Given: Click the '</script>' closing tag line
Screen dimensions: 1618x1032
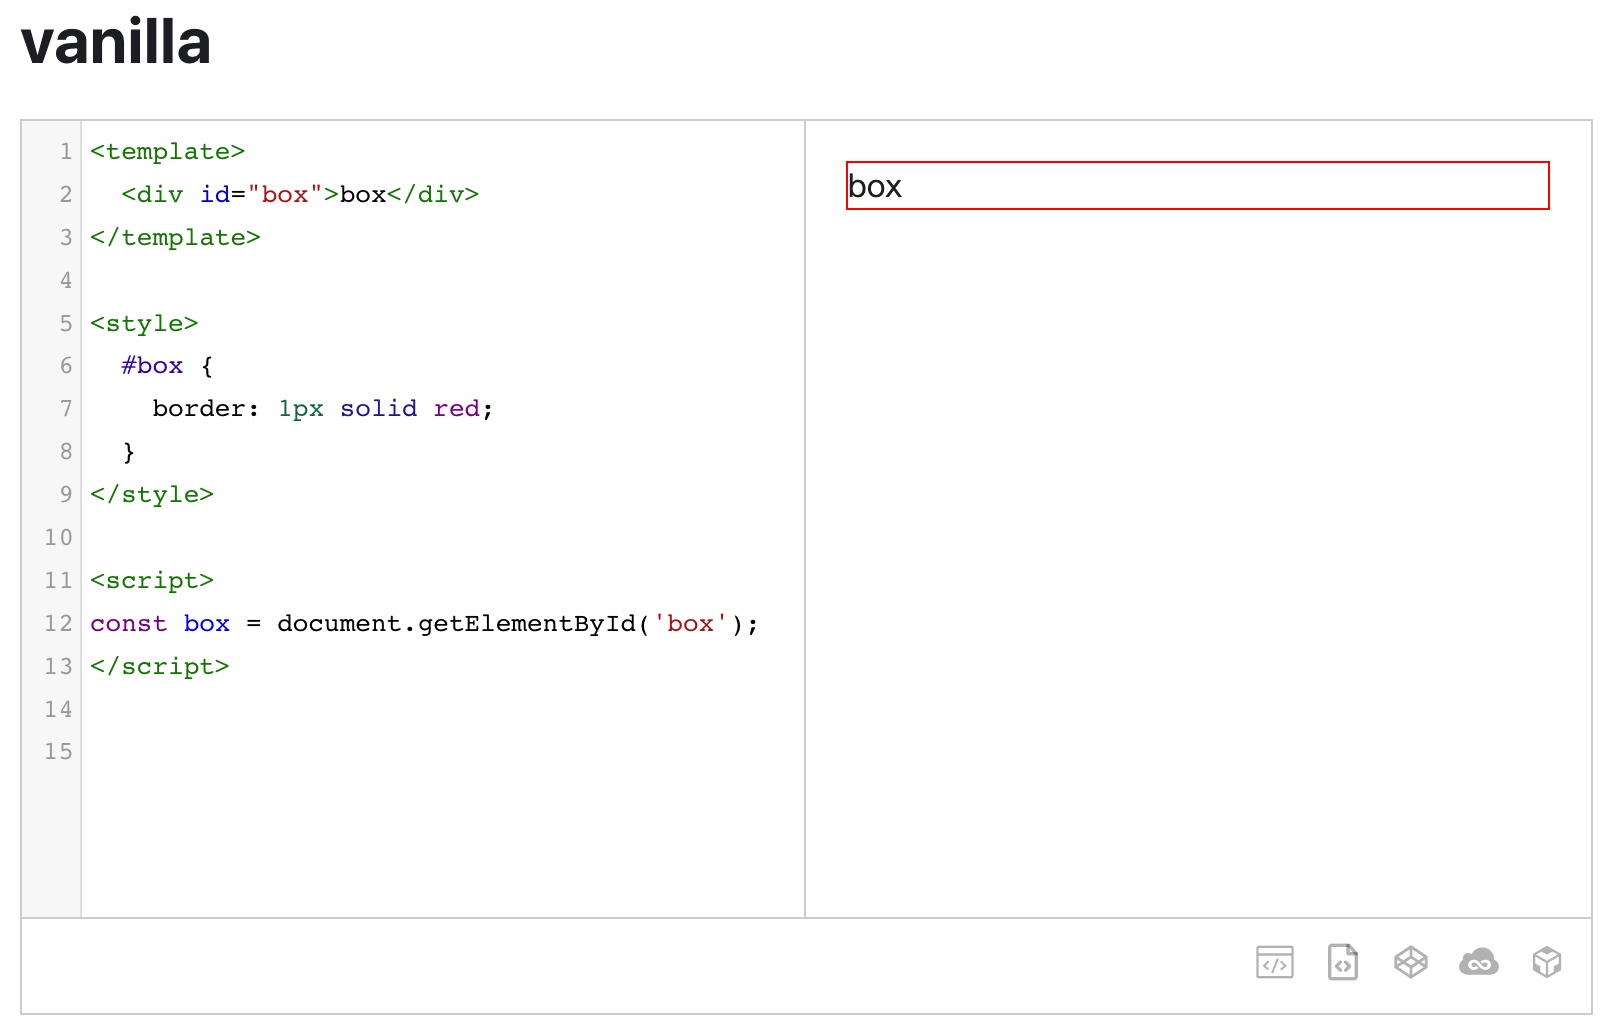Looking at the screenshot, I should click(x=160, y=666).
